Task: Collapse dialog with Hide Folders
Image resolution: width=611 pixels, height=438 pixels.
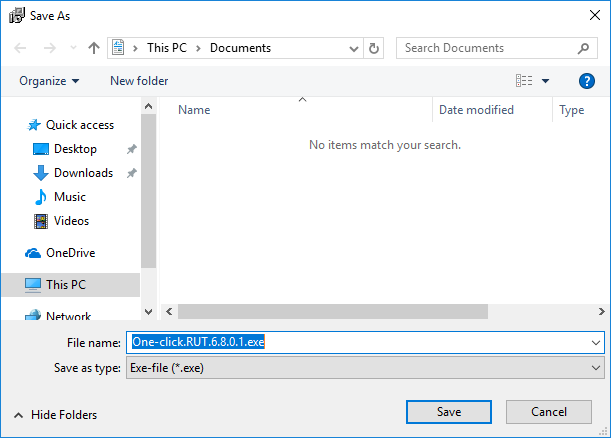Action: click(55, 415)
